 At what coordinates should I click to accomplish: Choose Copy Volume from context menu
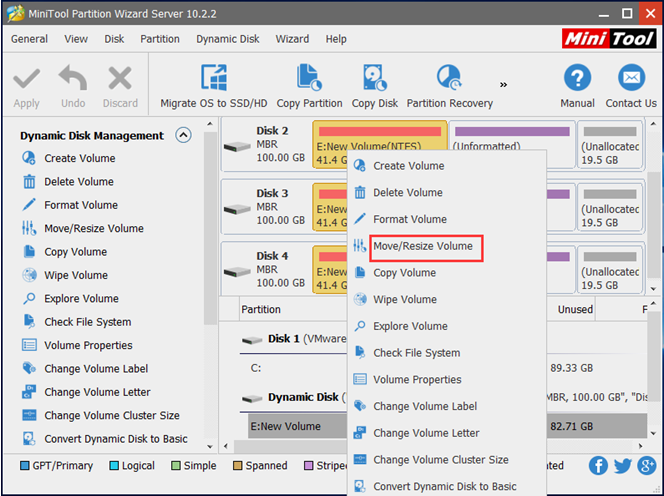tap(447, 273)
